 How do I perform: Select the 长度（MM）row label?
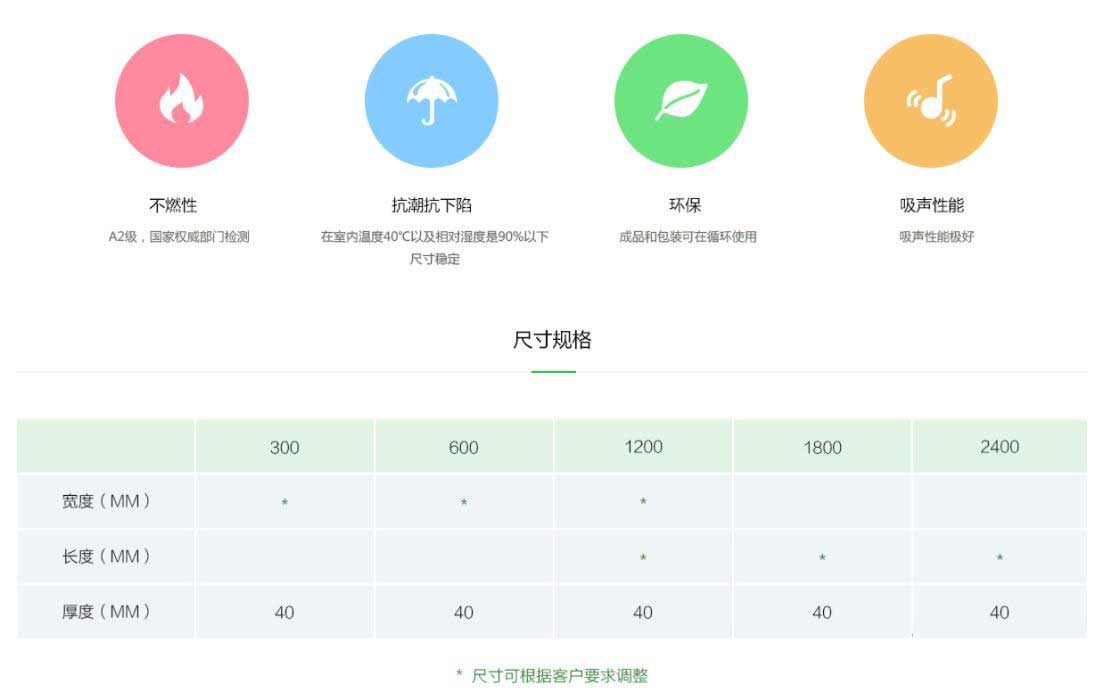point(106,557)
